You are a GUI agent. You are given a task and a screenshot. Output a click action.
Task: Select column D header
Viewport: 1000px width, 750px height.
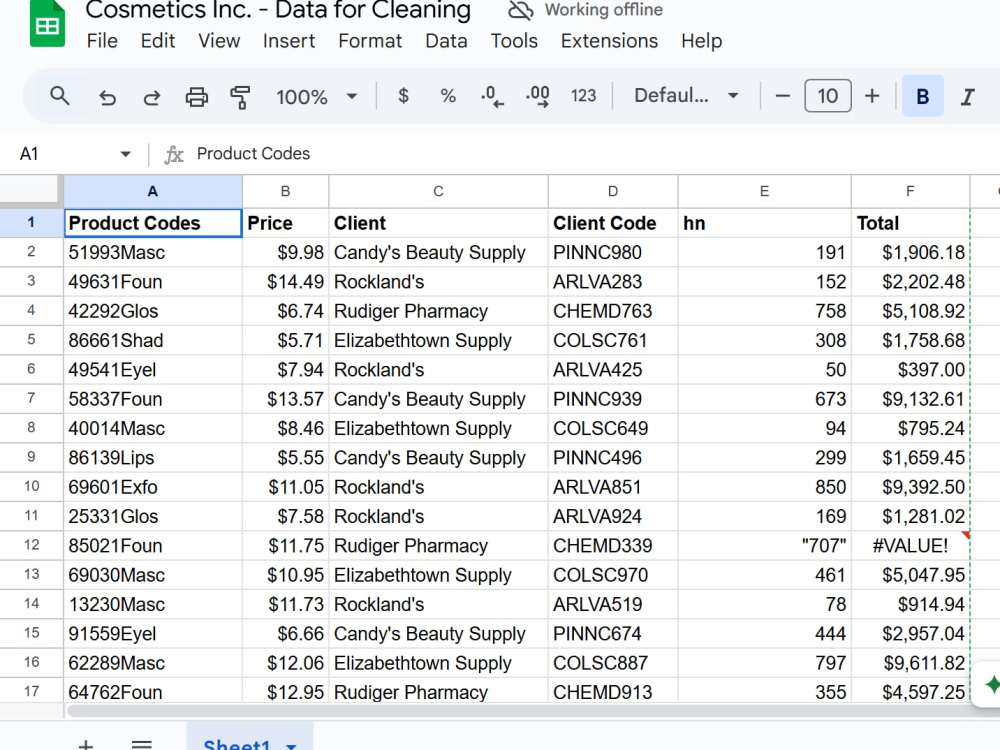[613, 191]
